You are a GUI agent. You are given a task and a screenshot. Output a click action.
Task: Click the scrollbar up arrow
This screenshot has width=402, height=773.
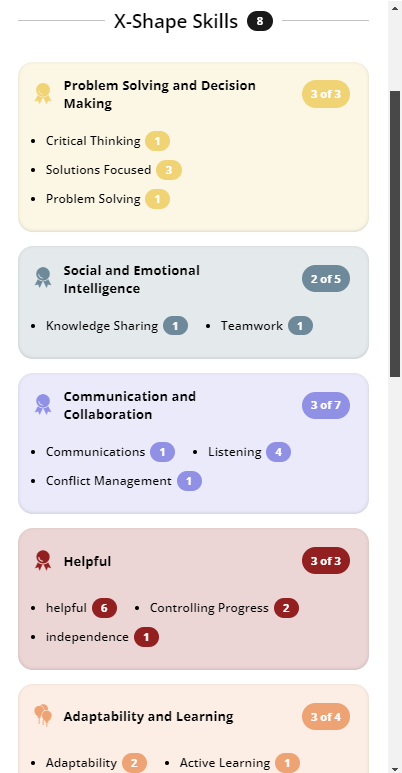[395, 8]
